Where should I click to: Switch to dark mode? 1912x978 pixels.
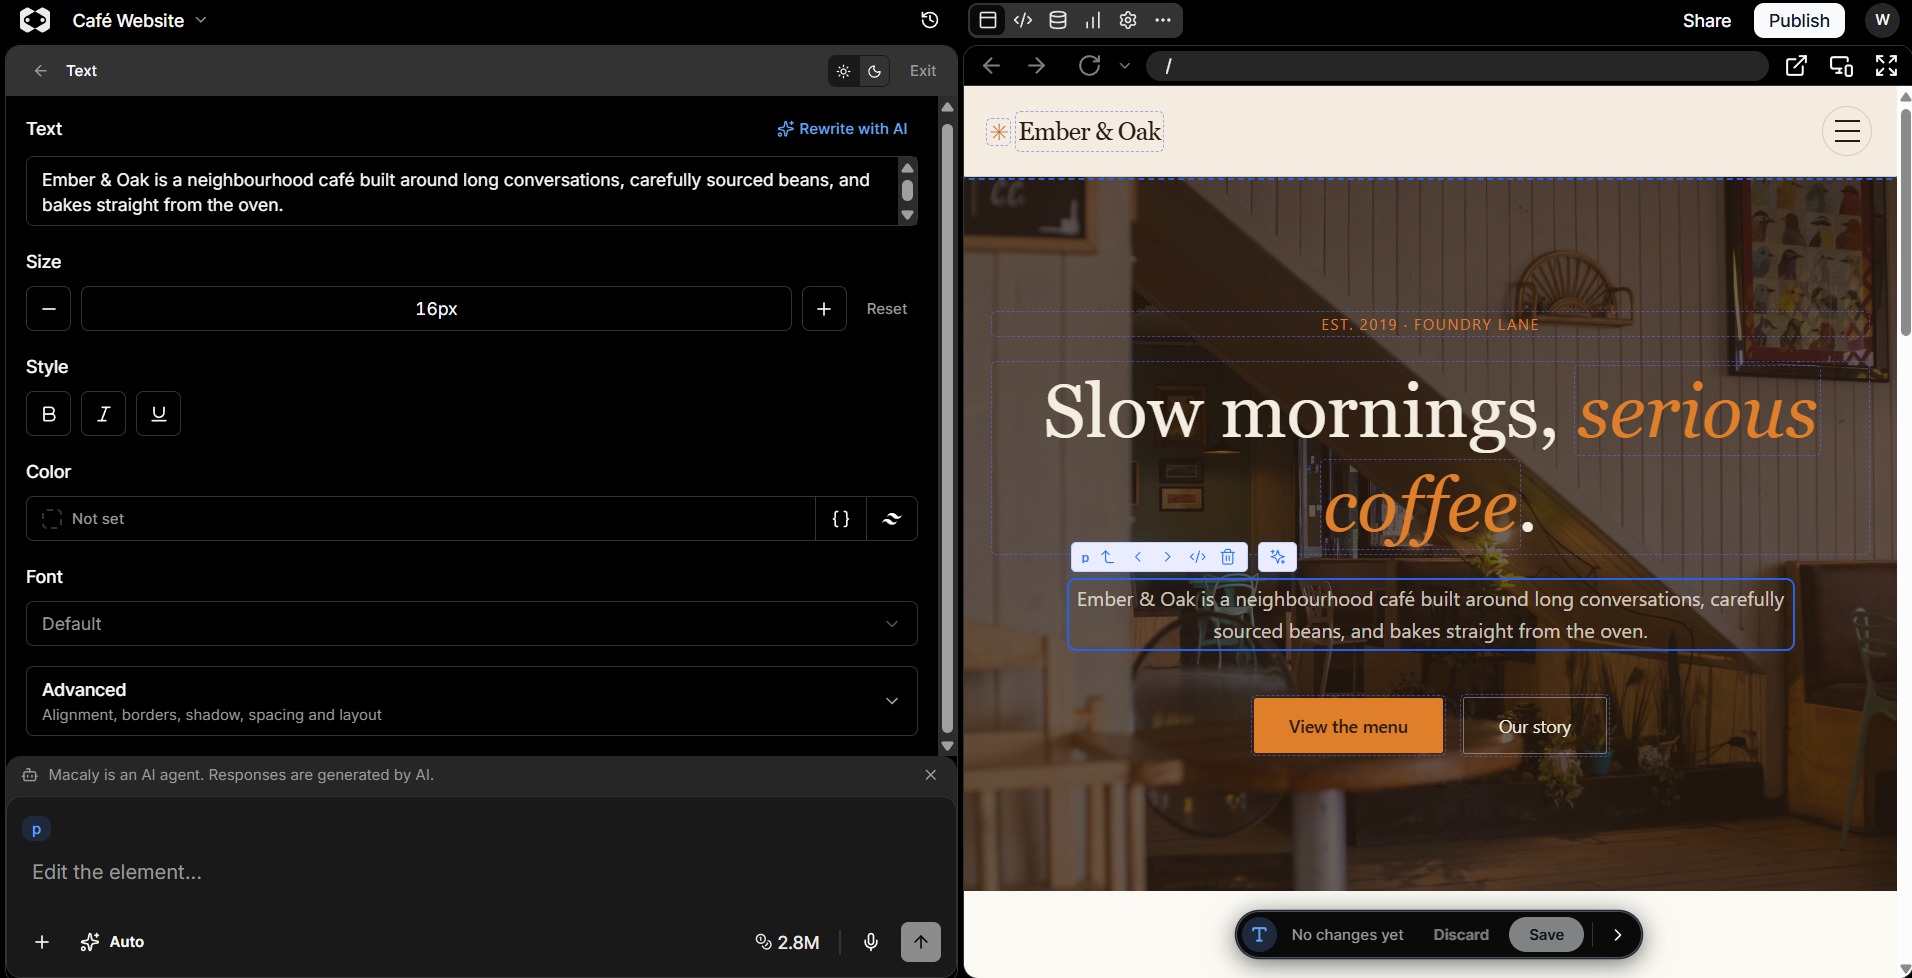[875, 71]
